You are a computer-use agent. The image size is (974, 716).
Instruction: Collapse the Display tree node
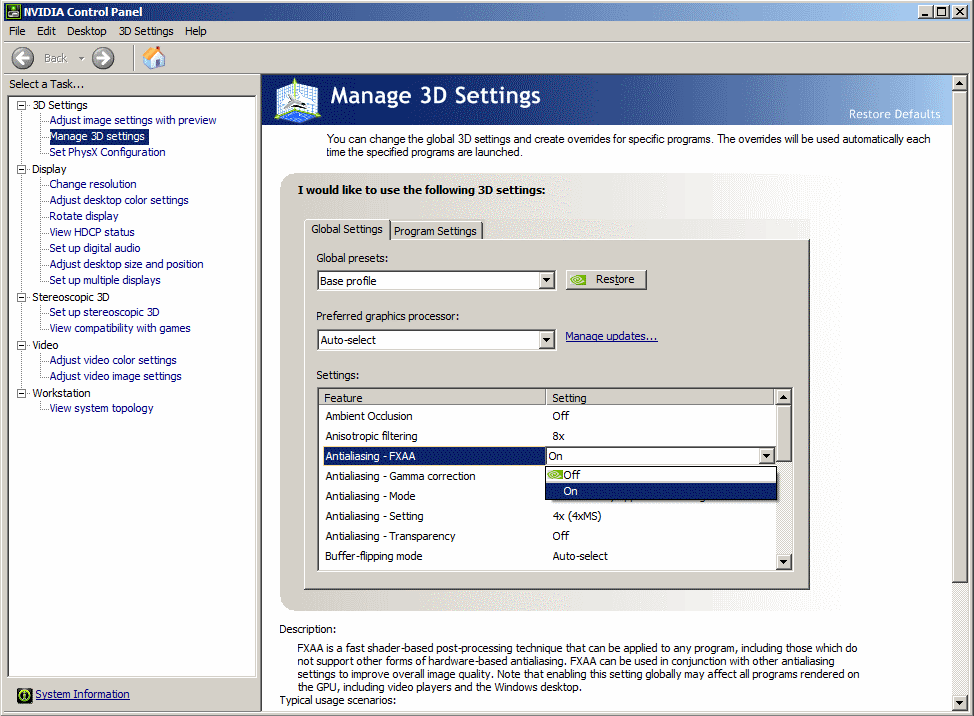coord(22,169)
